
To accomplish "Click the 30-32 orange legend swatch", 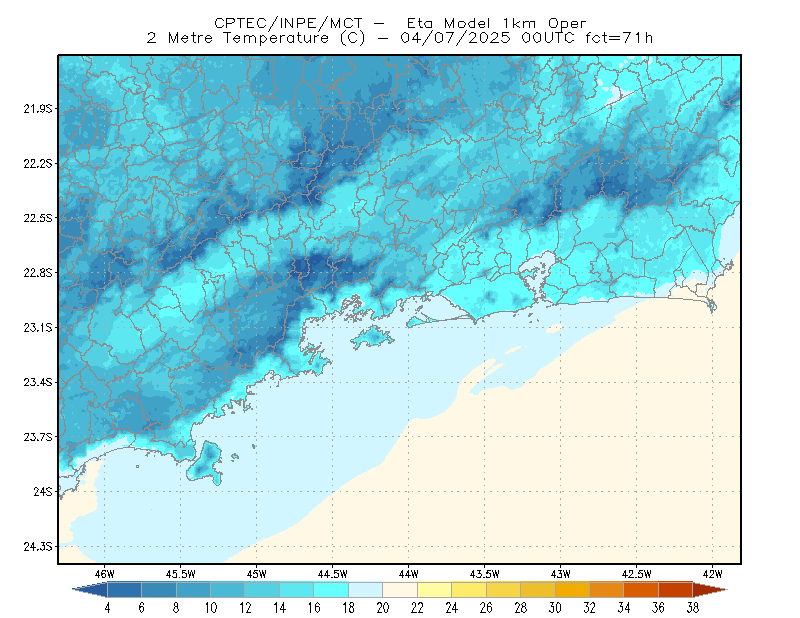I will point(572,590).
